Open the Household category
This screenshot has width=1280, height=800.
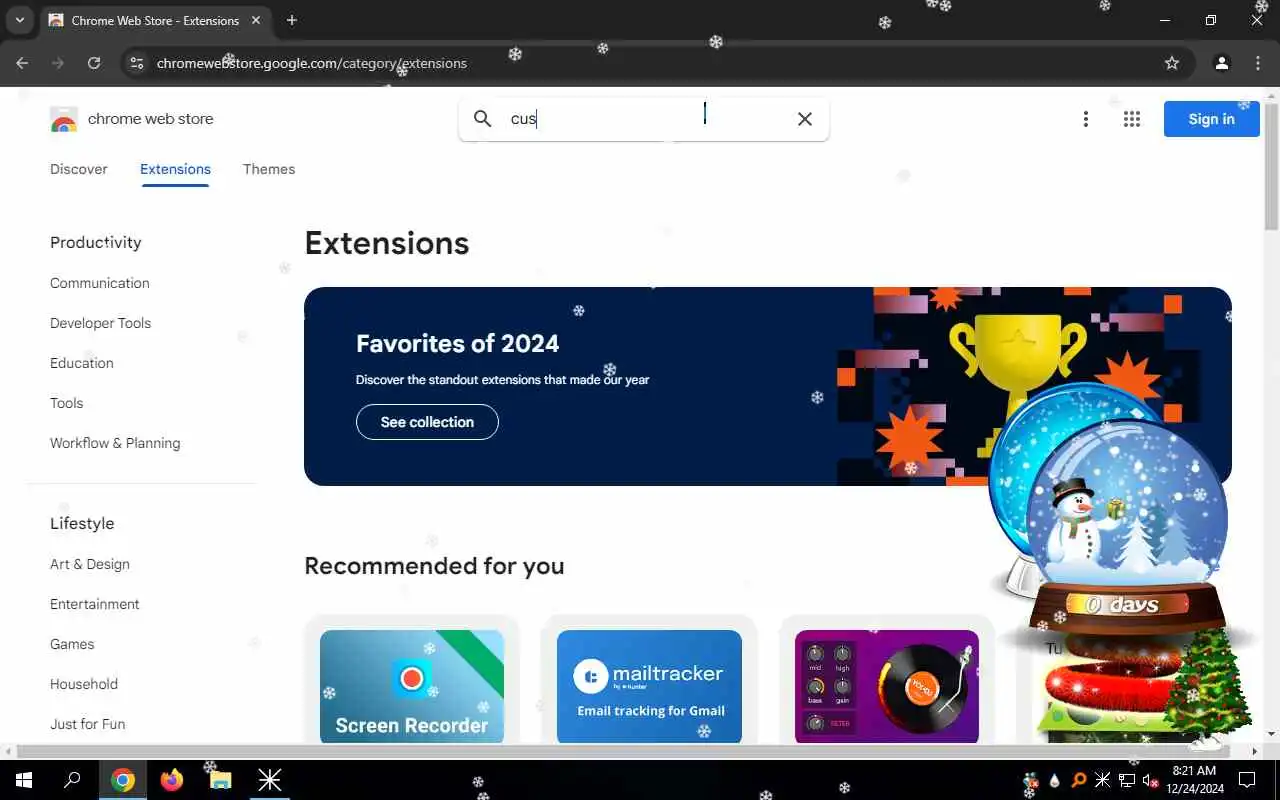(x=84, y=684)
